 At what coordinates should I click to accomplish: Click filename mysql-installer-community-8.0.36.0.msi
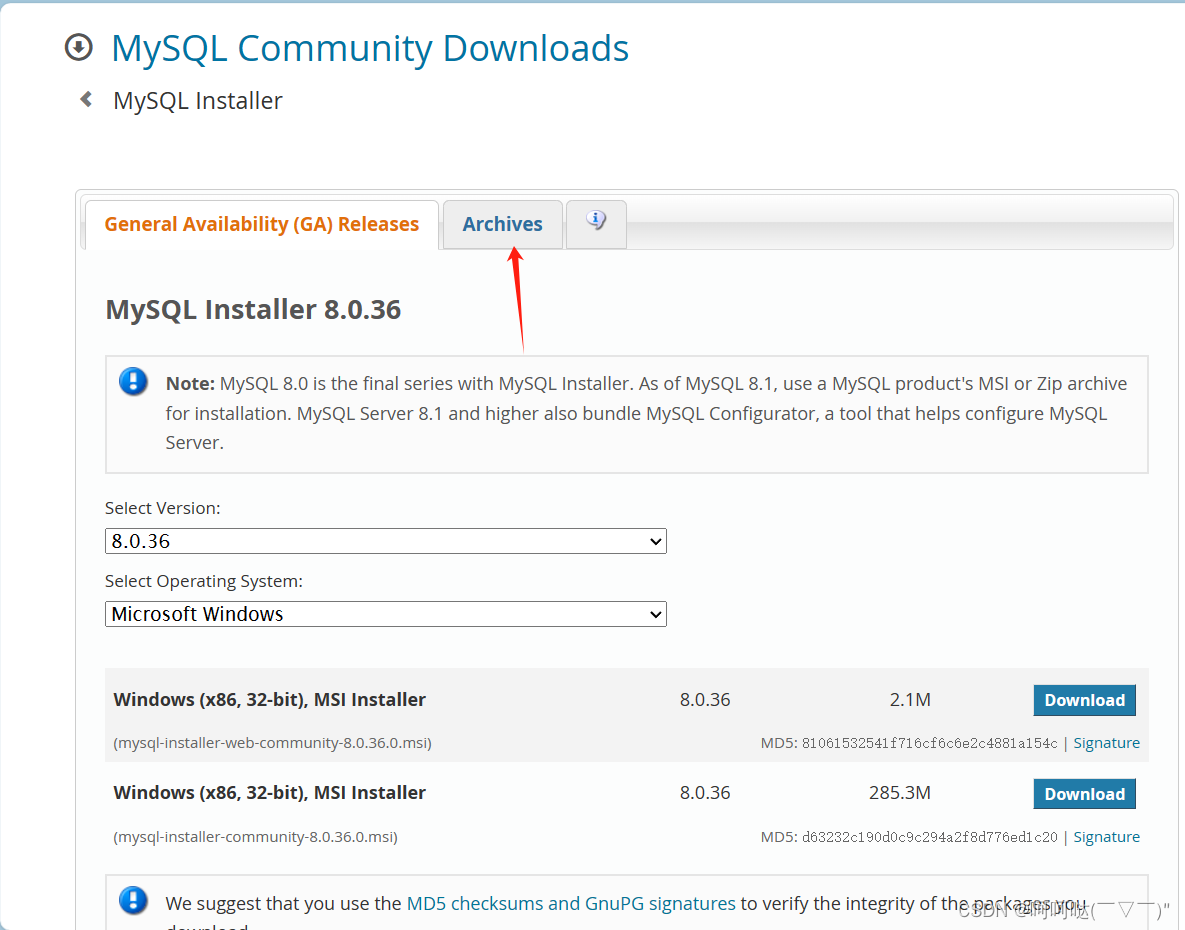coord(255,836)
